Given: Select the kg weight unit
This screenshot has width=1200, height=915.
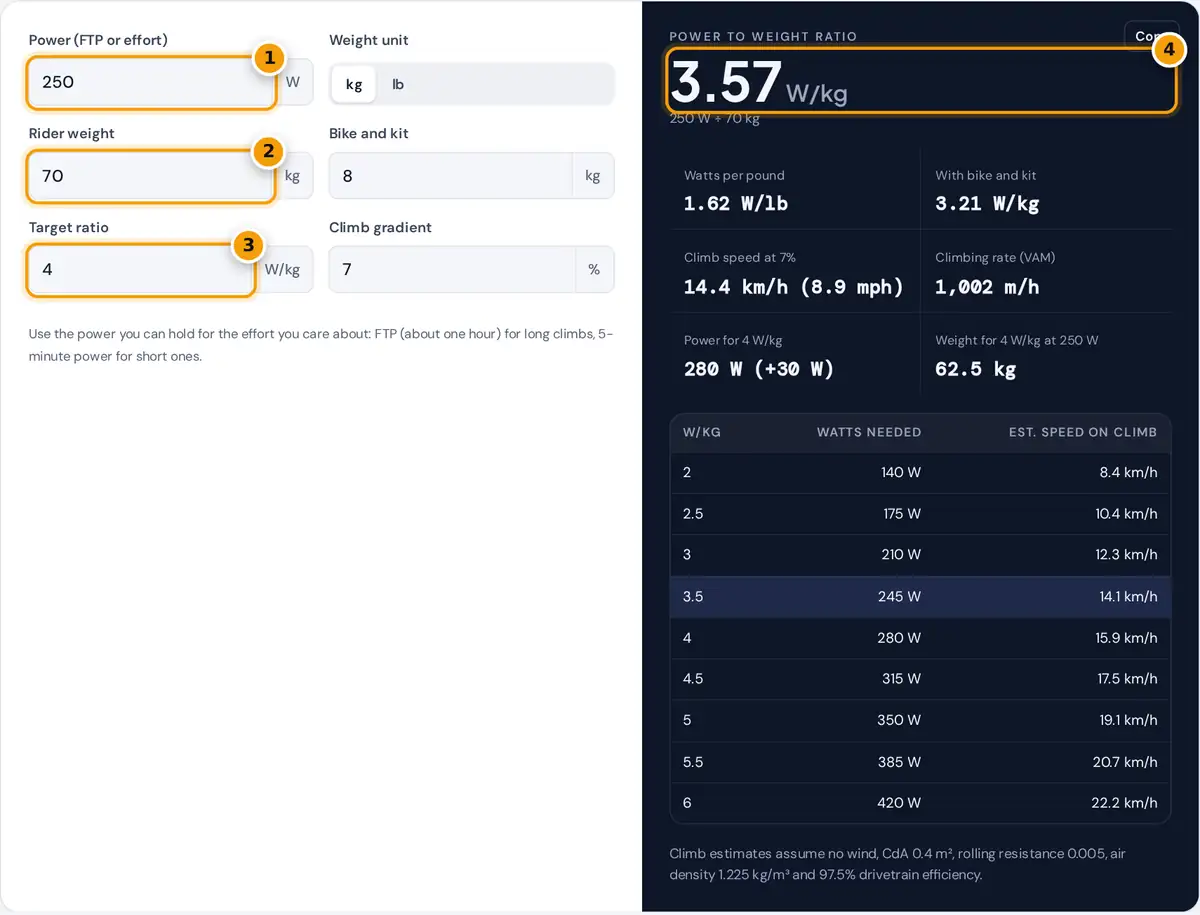Looking at the screenshot, I should pyautogui.click(x=354, y=84).
